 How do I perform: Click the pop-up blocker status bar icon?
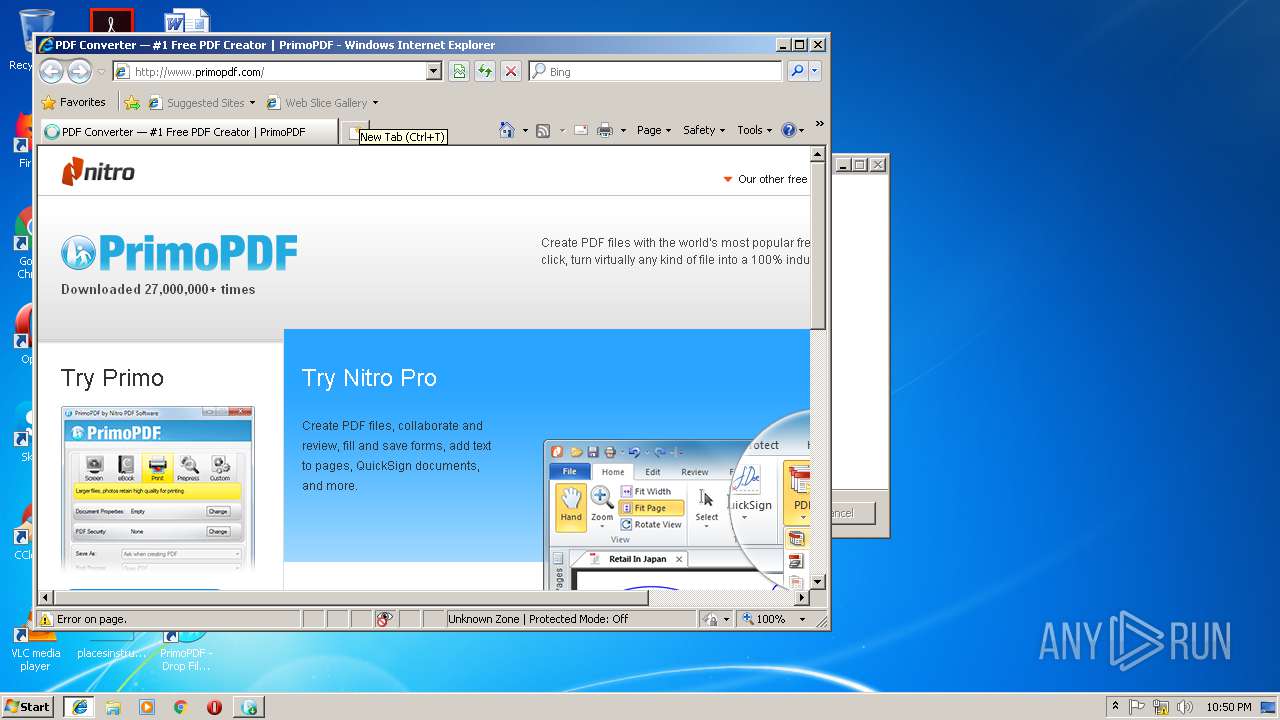pos(384,619)
